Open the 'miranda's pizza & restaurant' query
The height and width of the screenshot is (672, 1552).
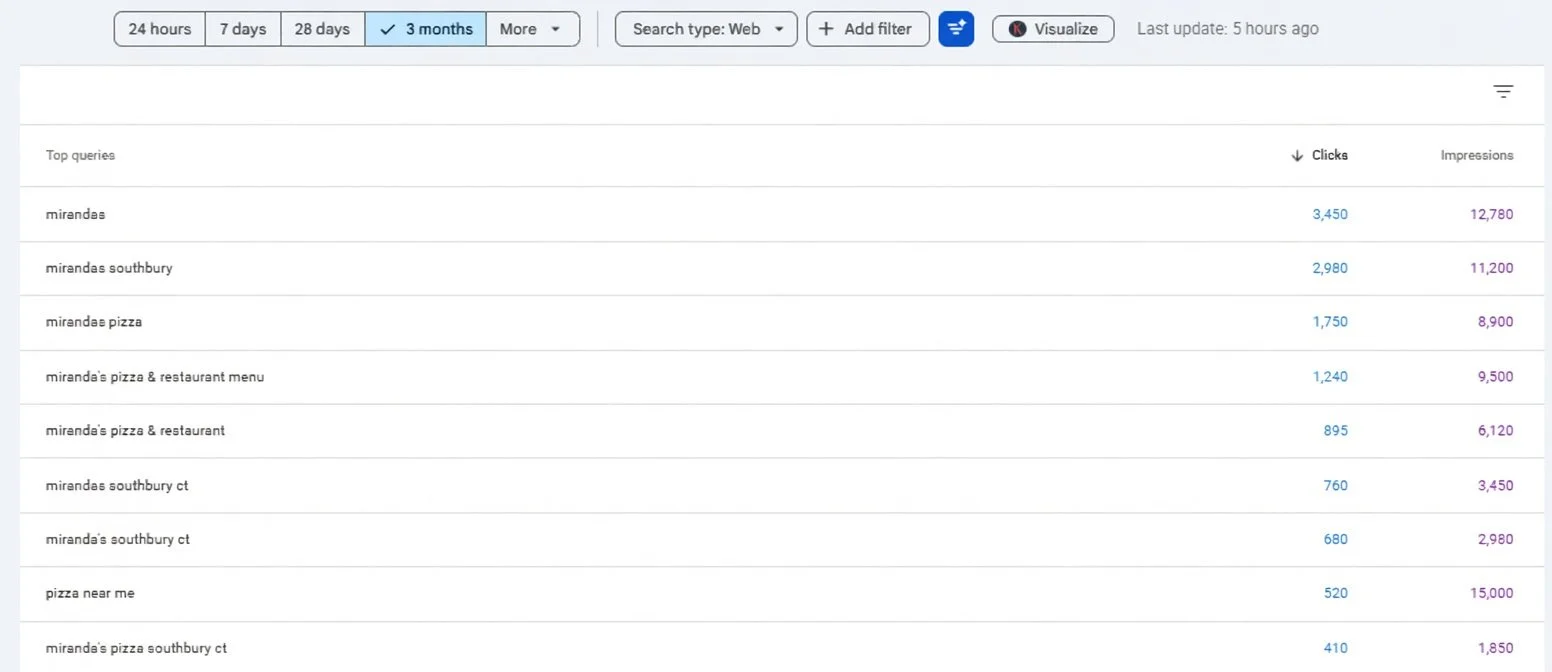pos(782,431)
